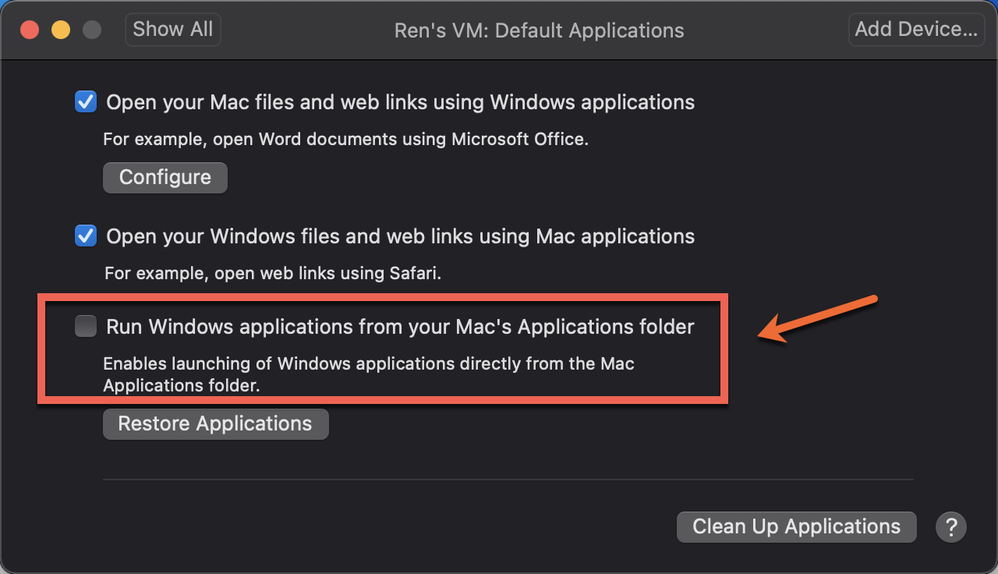
Task: Close the Default Applications window
Action: click(29, 30)
